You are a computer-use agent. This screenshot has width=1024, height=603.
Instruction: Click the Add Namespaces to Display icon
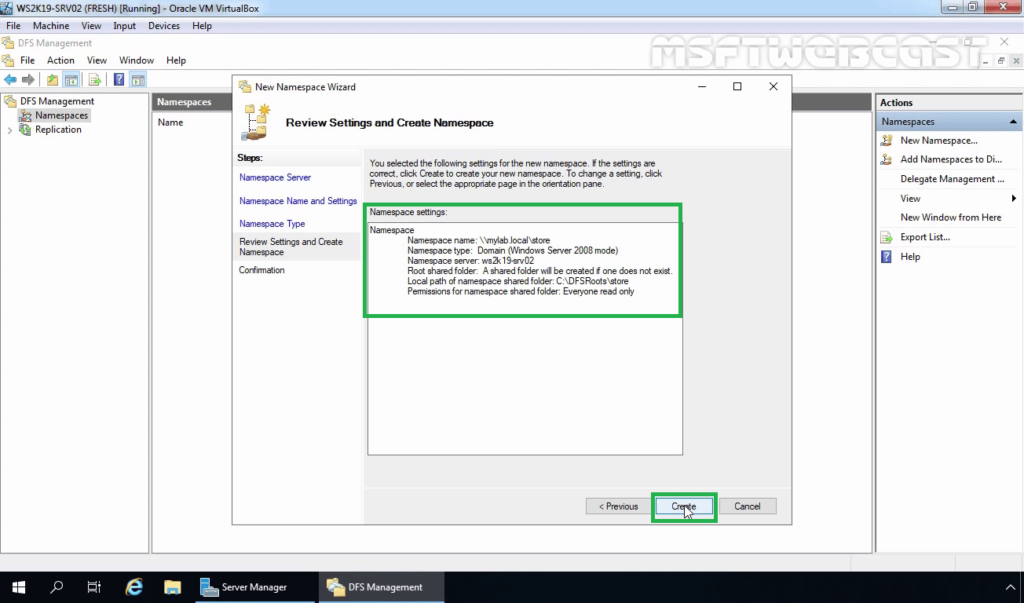coord(886,159)
